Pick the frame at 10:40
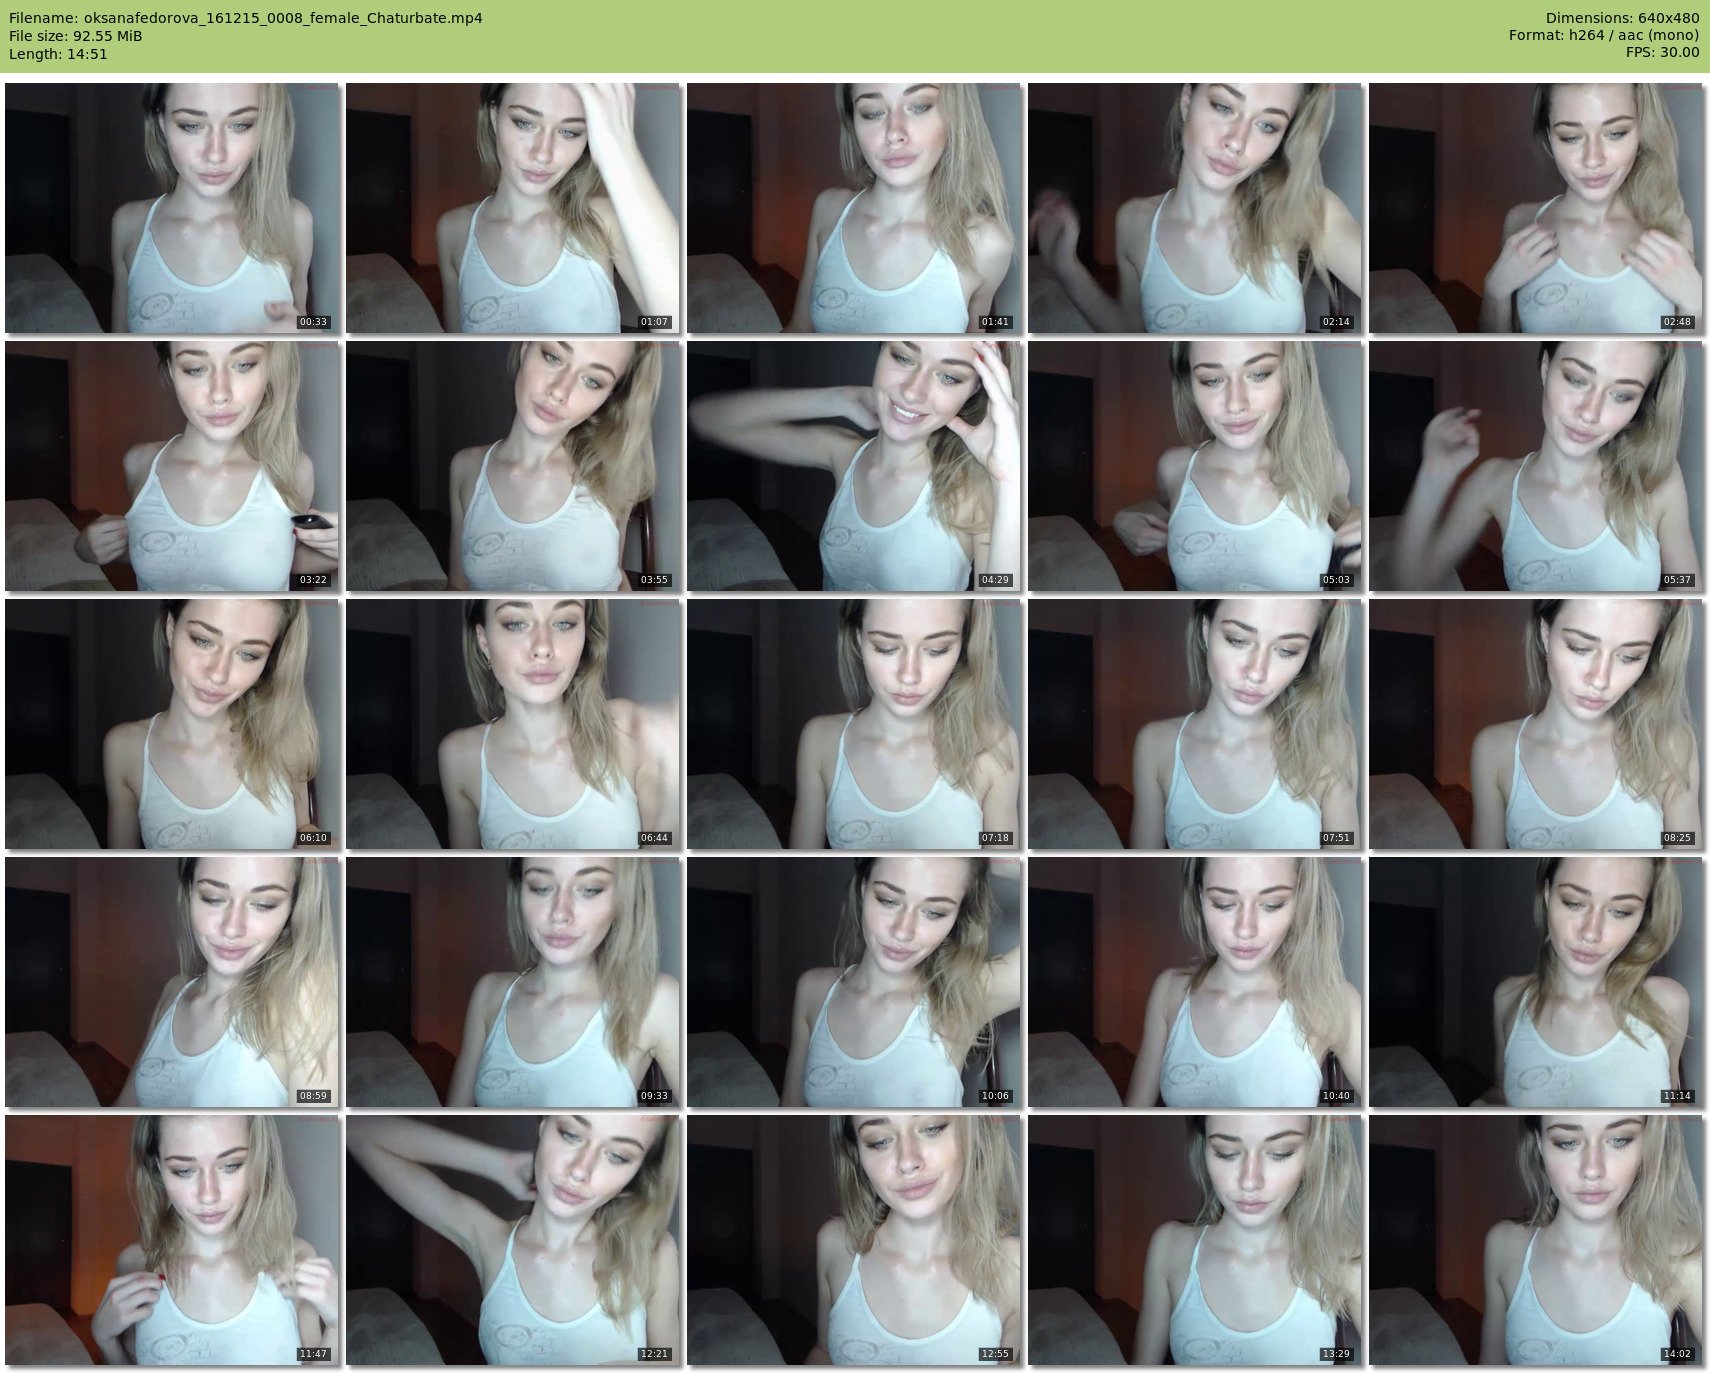Screen dimensions: 1710x1373 (1195, 982)
